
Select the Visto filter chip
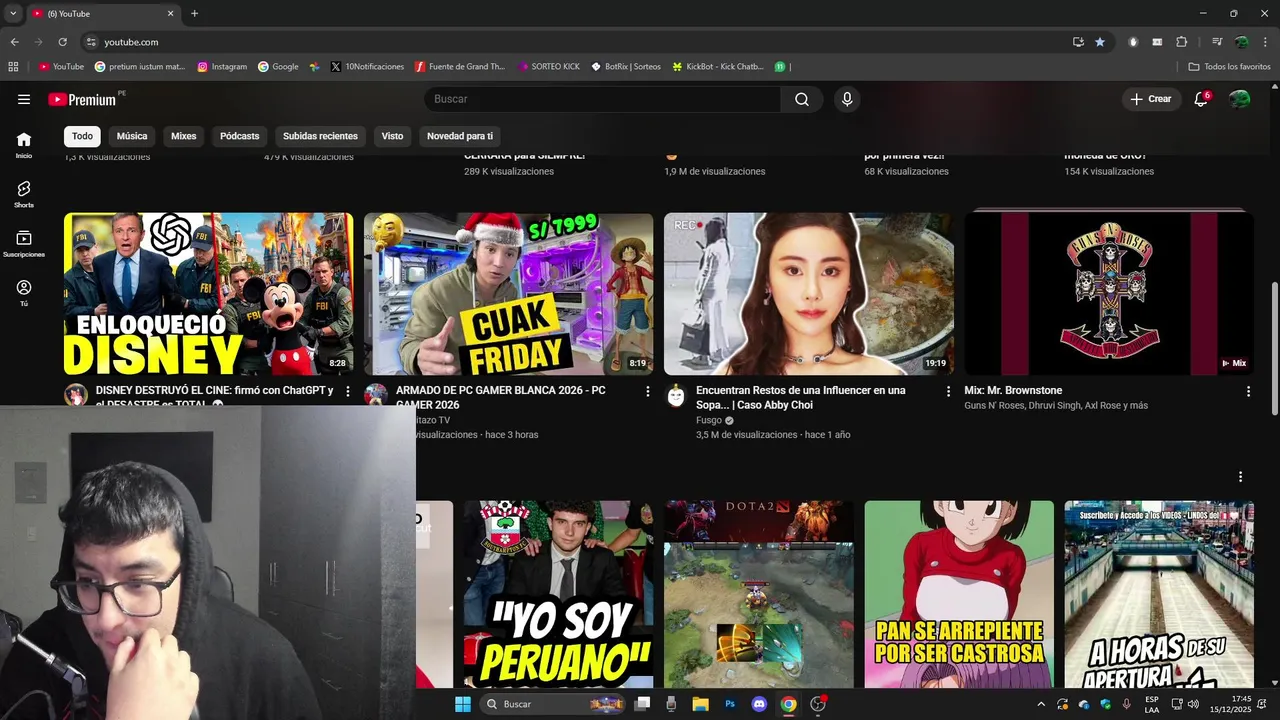click(392, 136)
